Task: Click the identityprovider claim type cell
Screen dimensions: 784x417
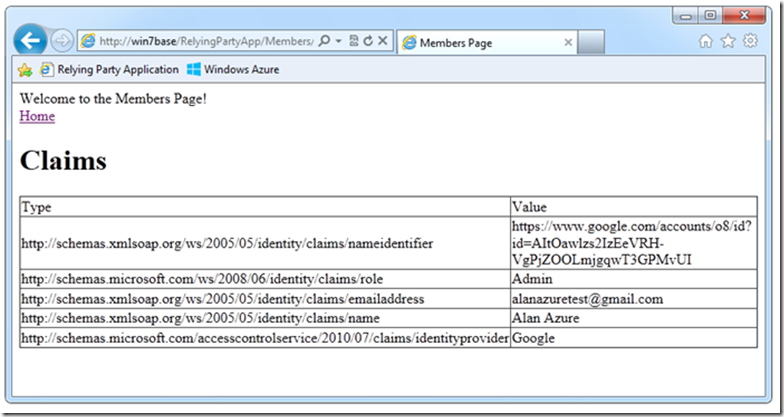Action: [x=265, y=338]
